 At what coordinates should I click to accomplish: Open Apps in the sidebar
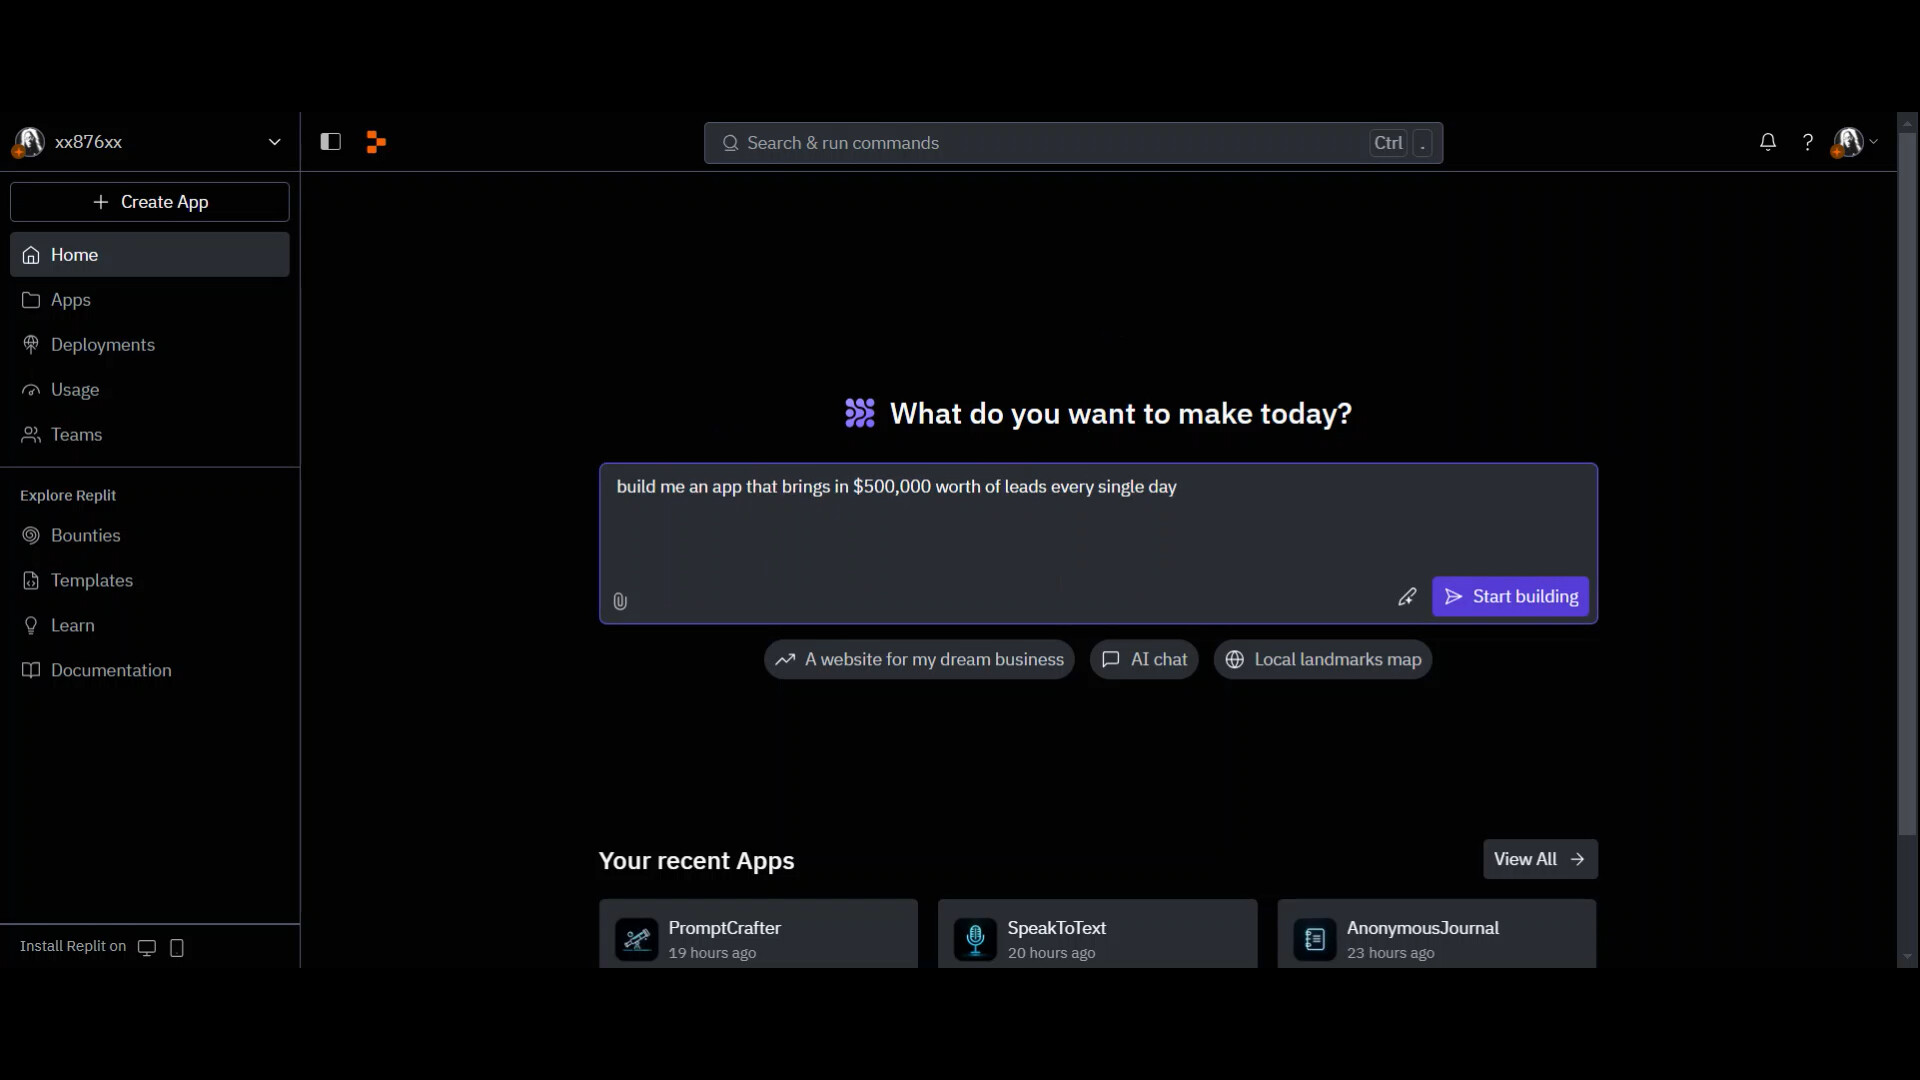[x=150, y=300]
